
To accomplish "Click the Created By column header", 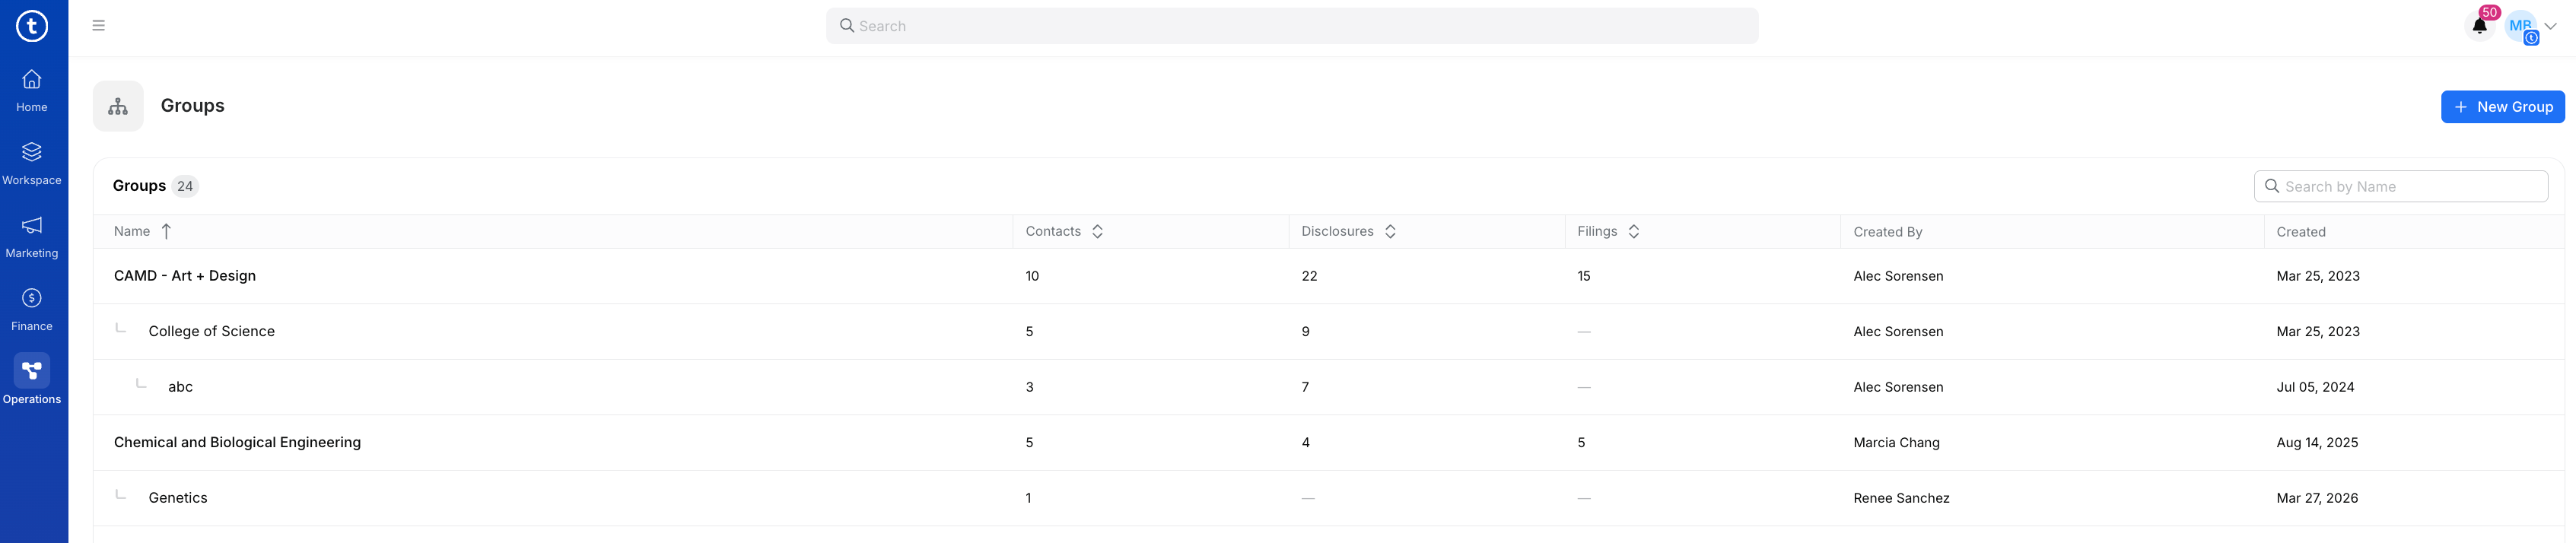I will coord(1887,232).
